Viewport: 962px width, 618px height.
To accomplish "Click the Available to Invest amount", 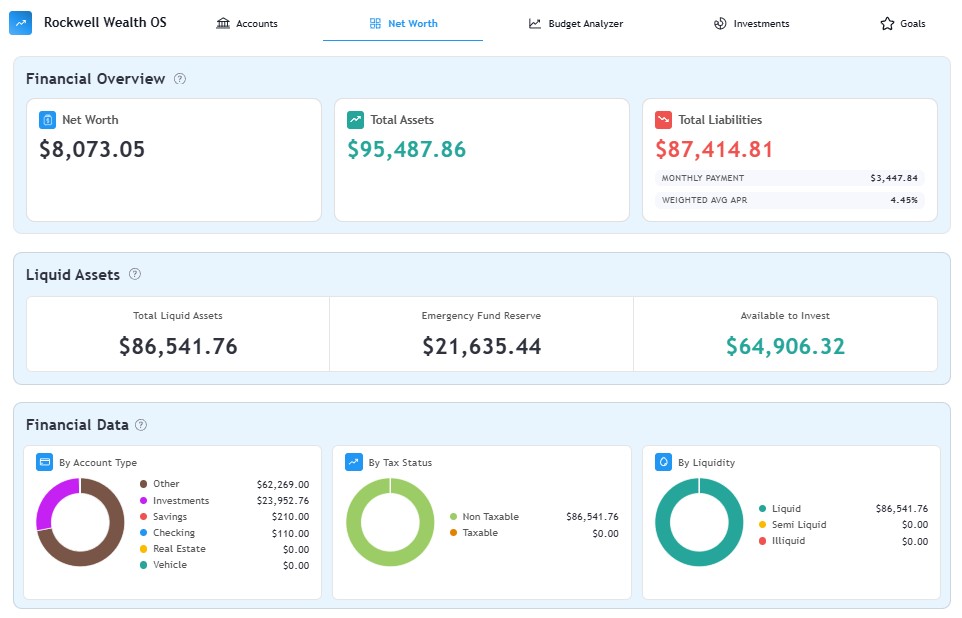I will 785,347.
